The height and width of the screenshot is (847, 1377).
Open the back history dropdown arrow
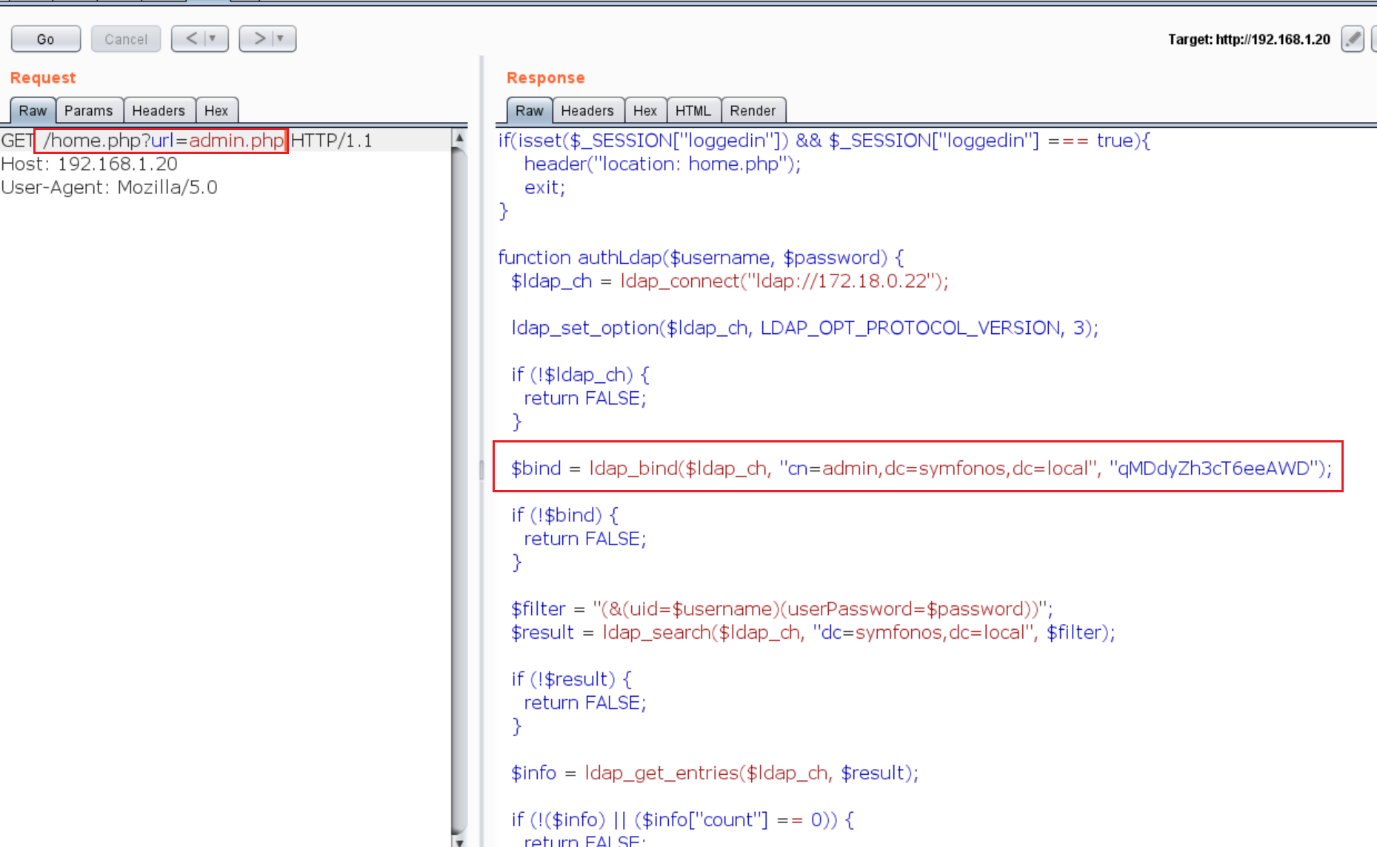(212, 39)
